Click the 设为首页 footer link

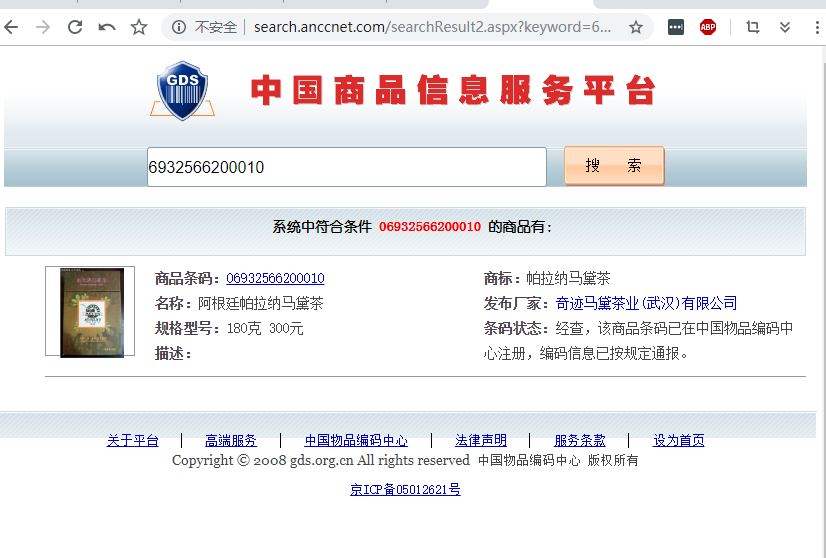[678, 440]
